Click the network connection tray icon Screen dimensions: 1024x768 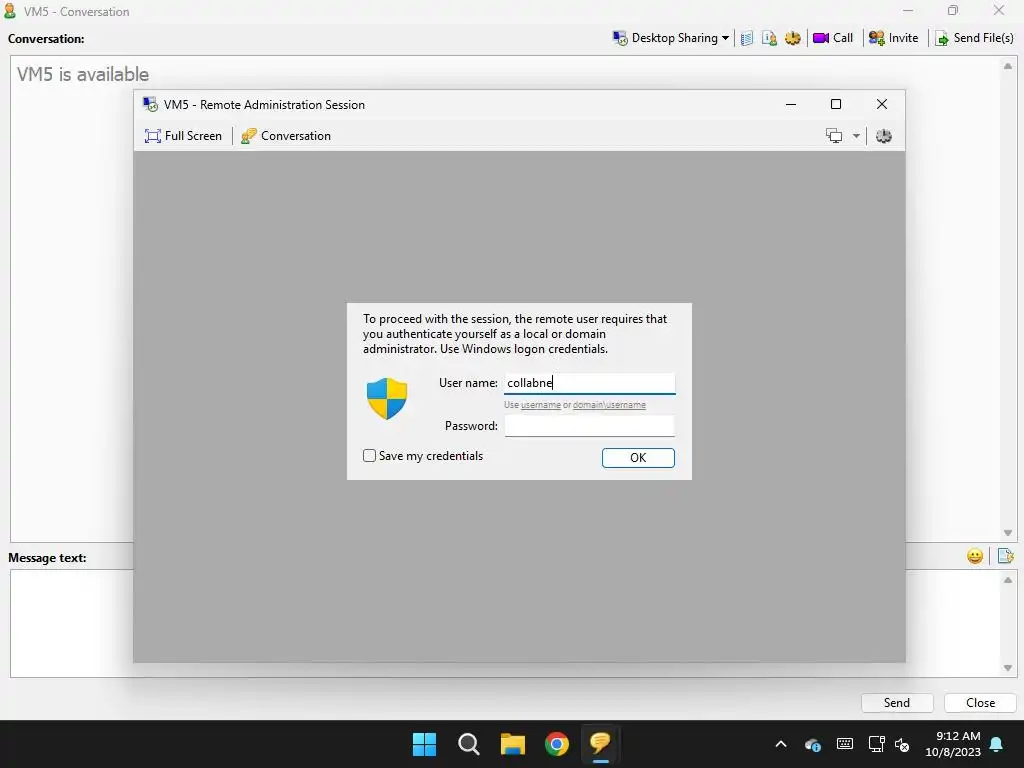pyautogui.click(x=876, y=744)
